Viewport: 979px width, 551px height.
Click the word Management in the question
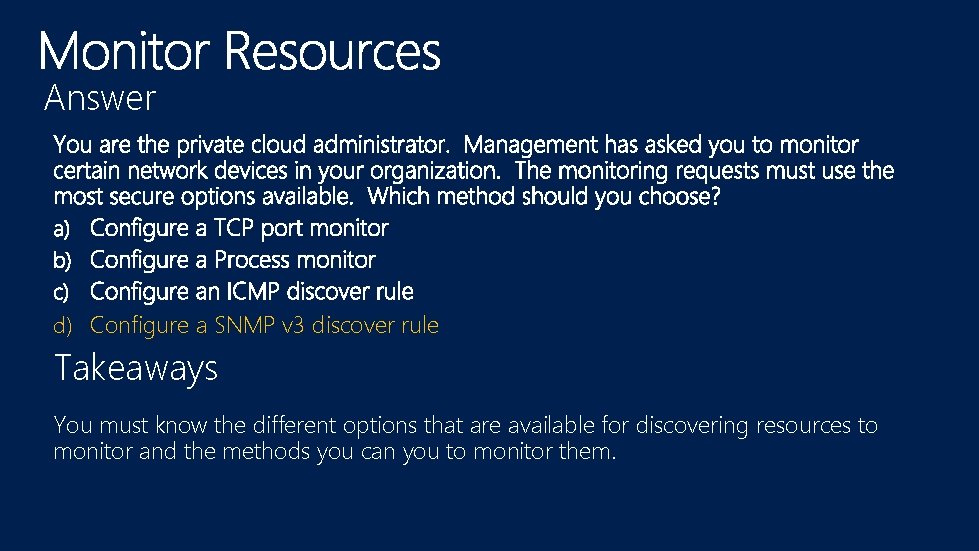point(531,145)
